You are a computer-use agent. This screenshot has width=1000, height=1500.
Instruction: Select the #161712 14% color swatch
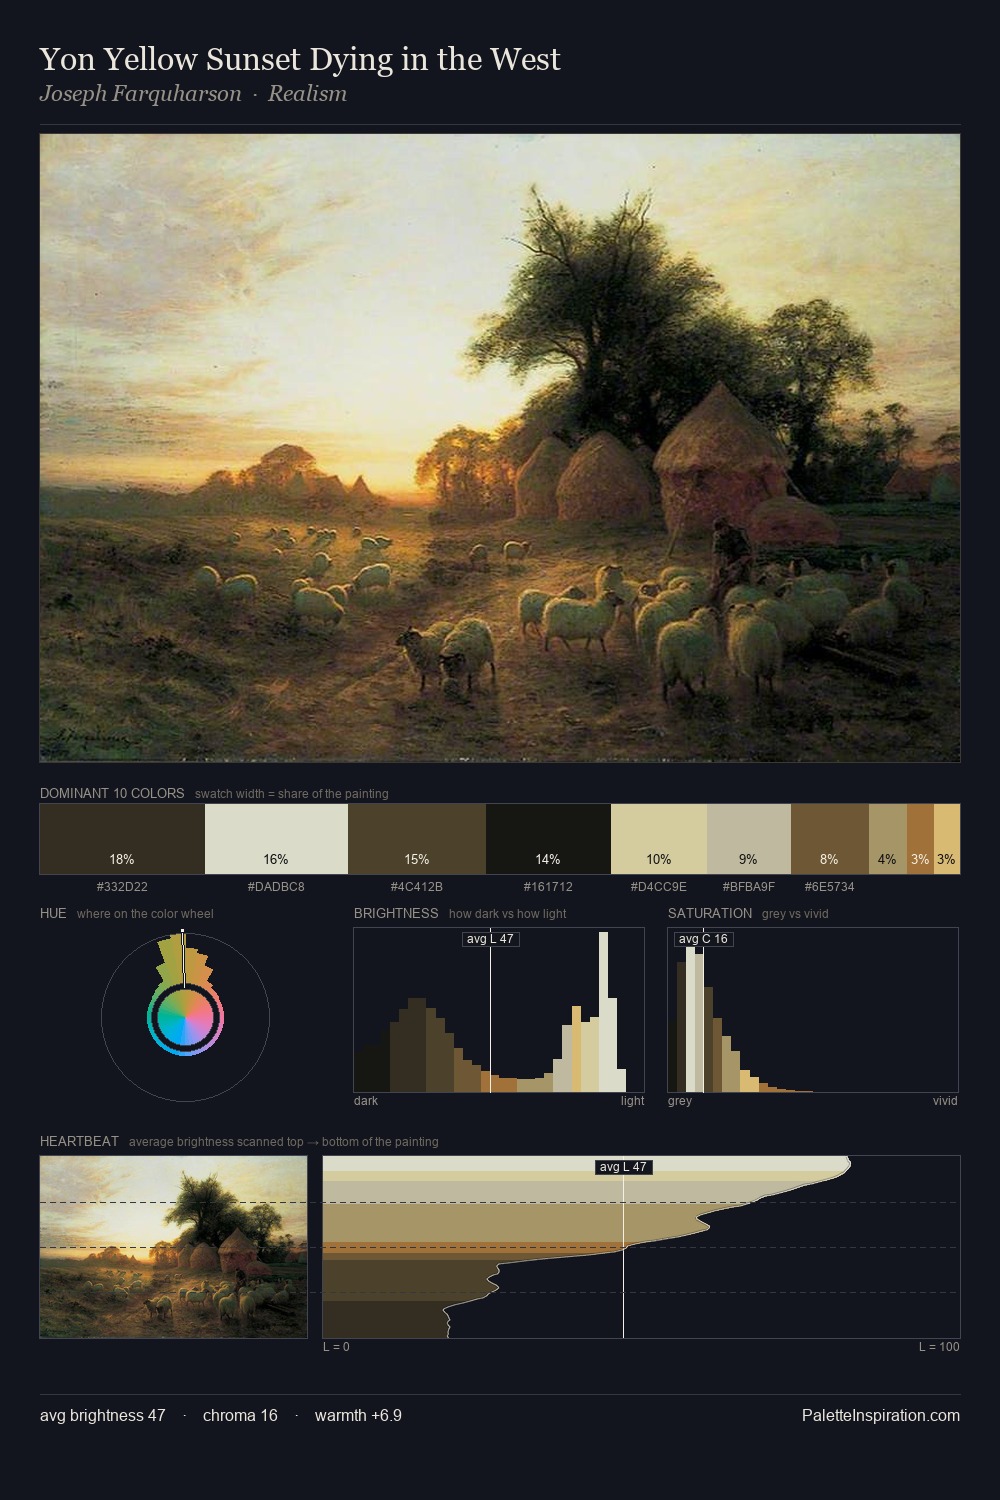click(x=548, y=839)
